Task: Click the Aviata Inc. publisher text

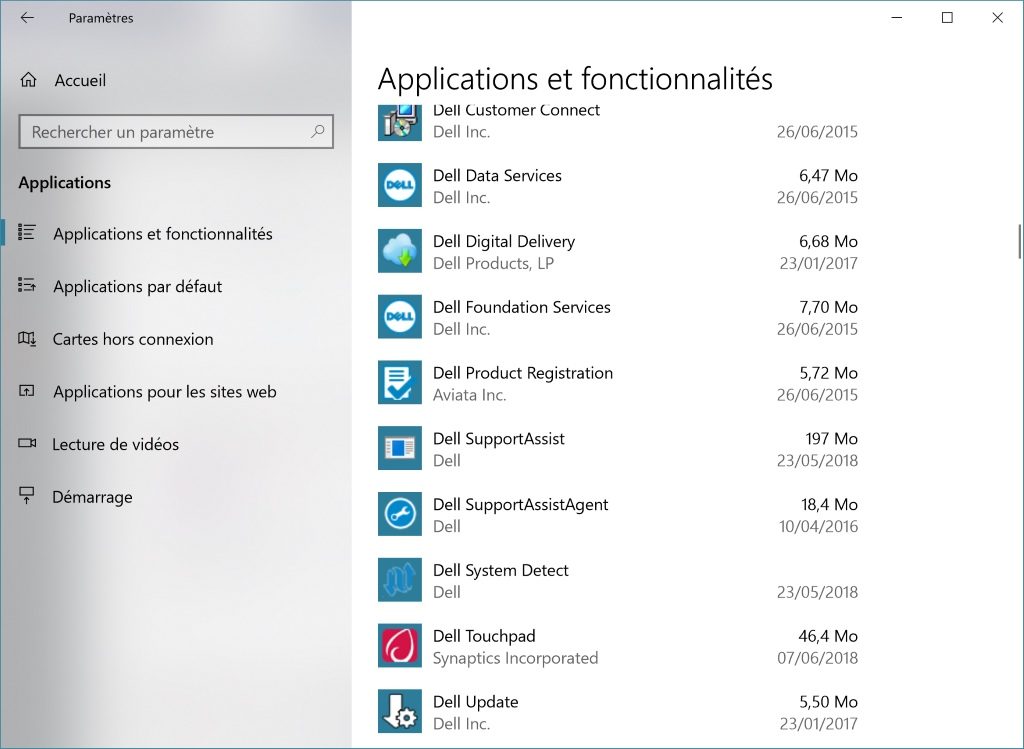Action: pyautogui.click(x=470, y=394)
